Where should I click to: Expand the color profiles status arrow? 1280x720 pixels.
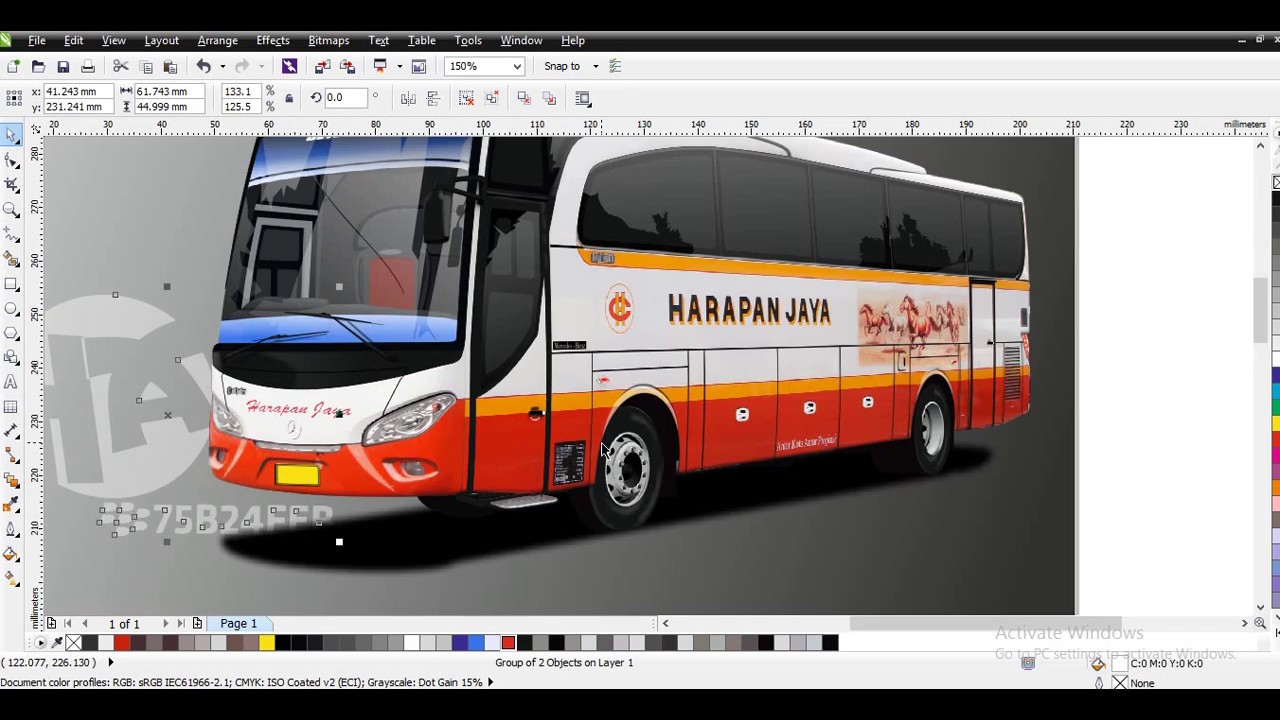[490, 682]
